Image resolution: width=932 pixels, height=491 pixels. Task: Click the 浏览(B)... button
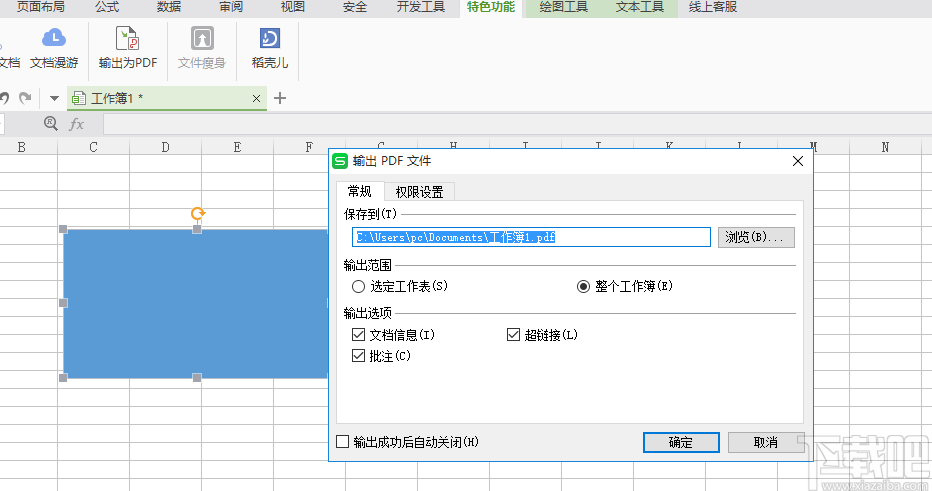pos(756,237)
